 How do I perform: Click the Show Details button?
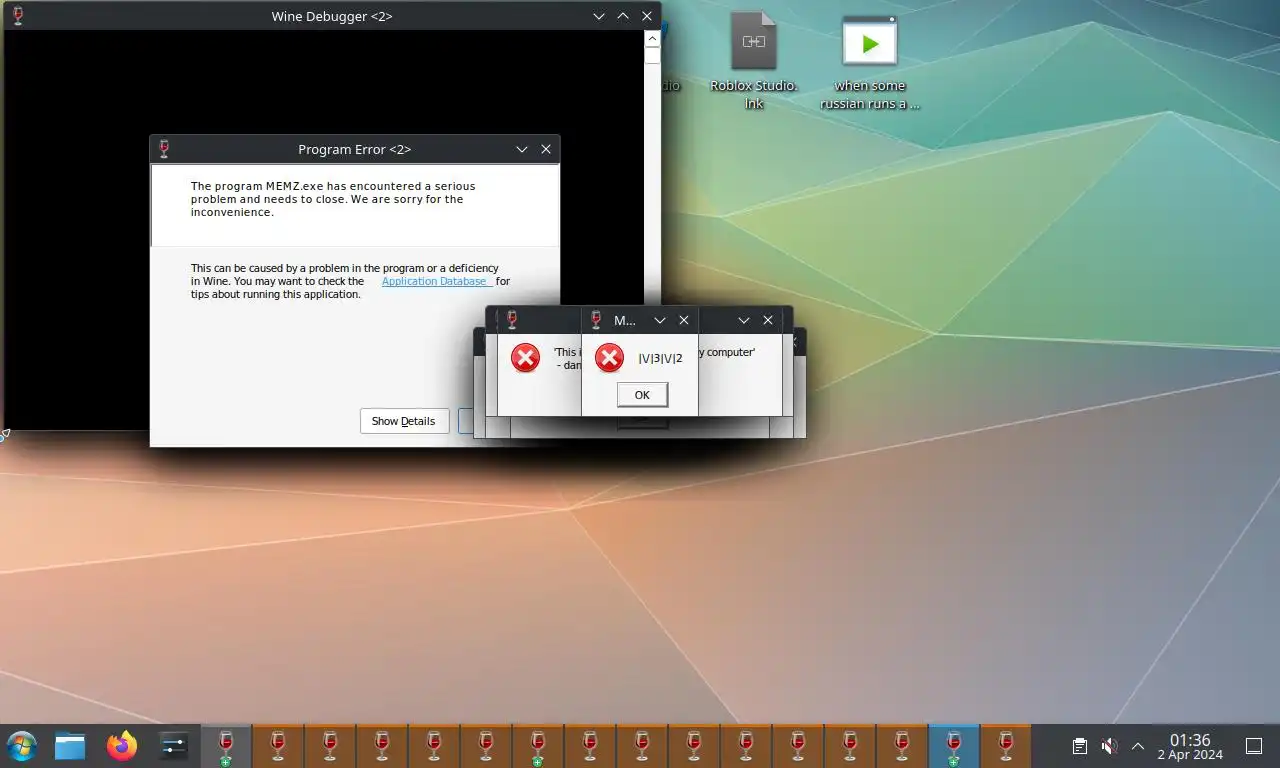pos(404,421)
